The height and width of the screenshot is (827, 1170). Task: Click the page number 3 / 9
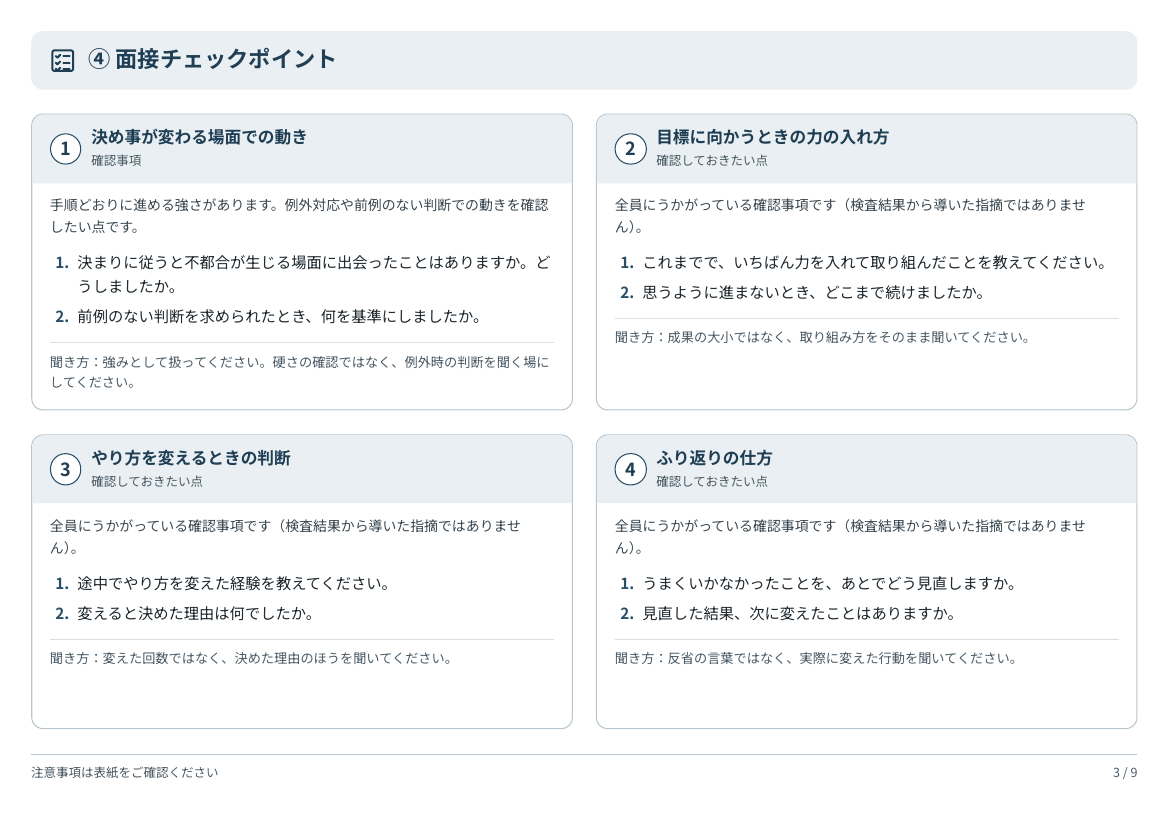pos(1125,773)
